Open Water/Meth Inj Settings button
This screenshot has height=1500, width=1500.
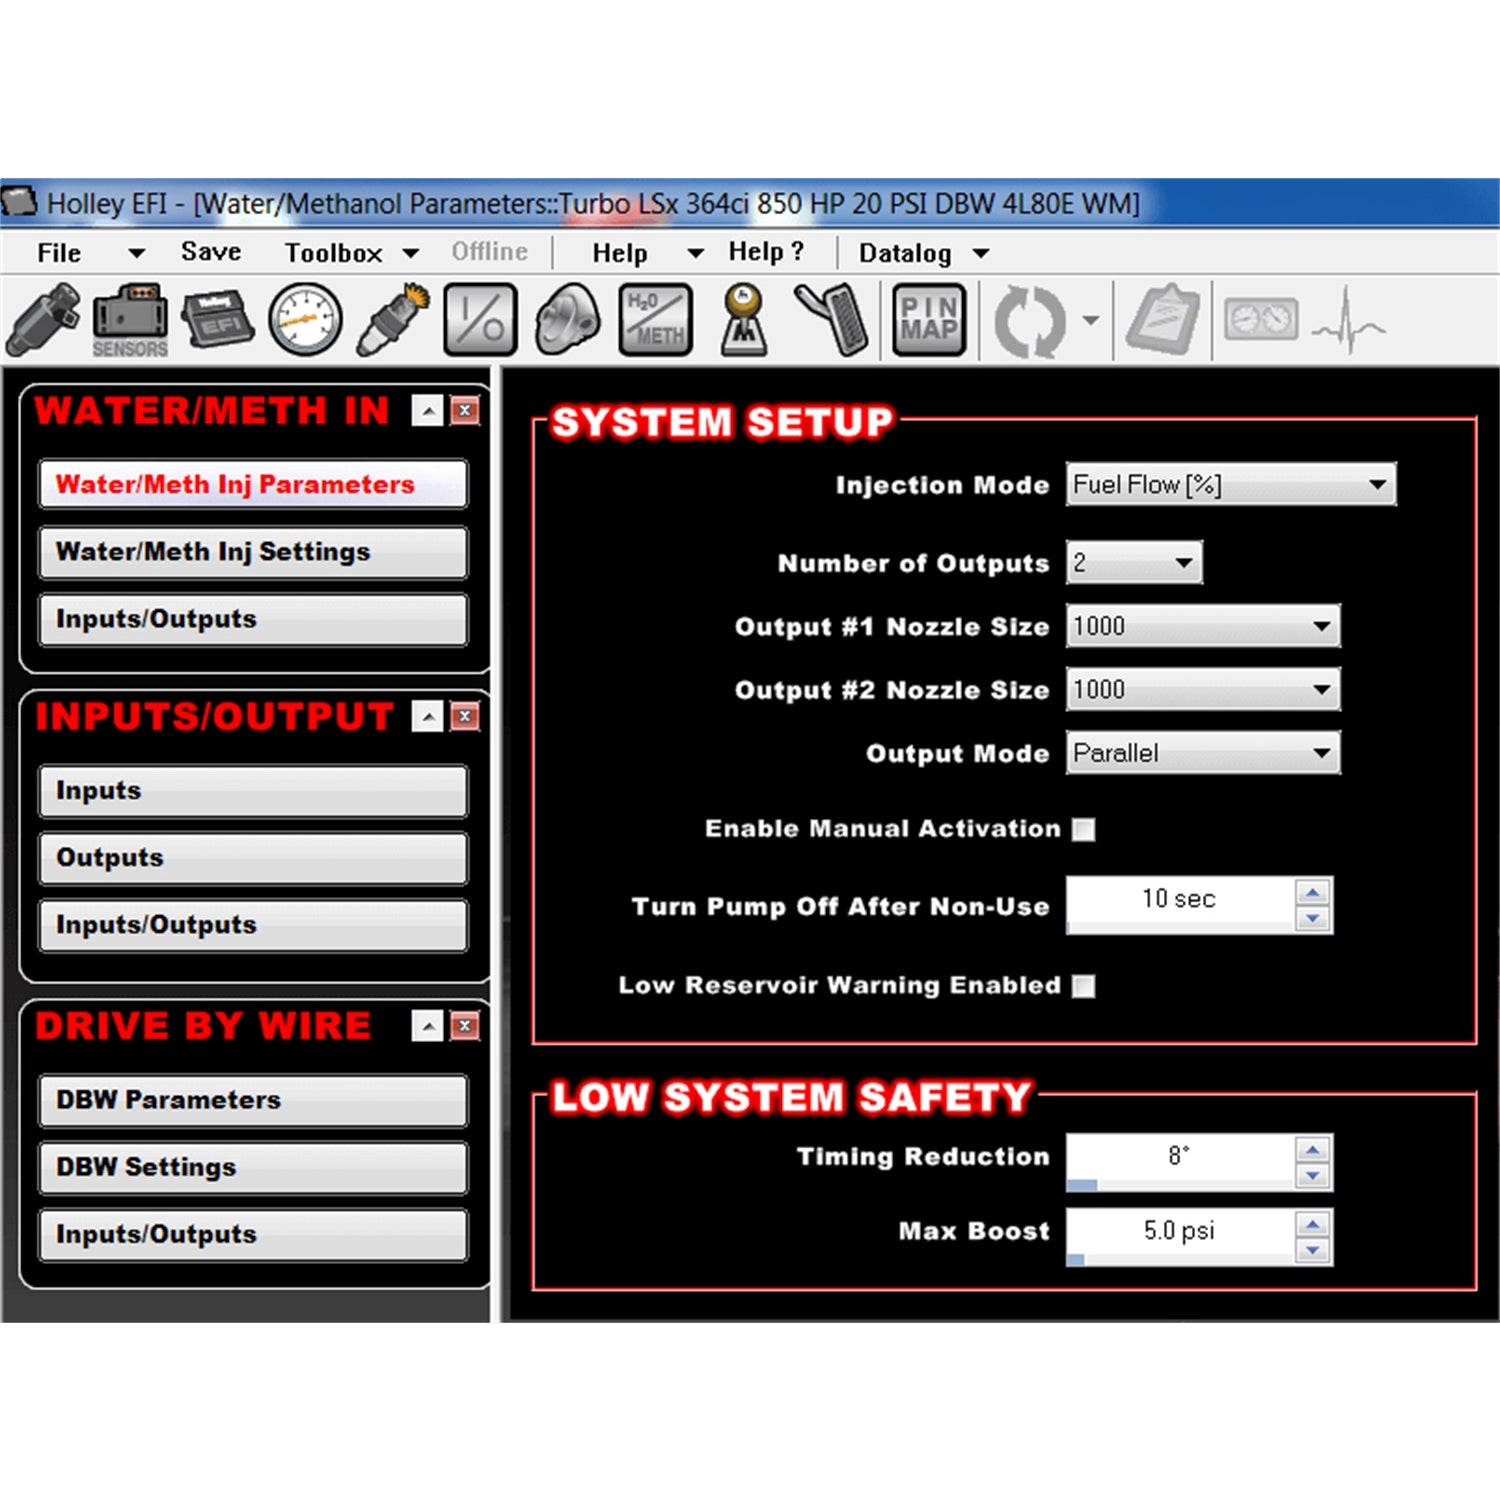253,552
